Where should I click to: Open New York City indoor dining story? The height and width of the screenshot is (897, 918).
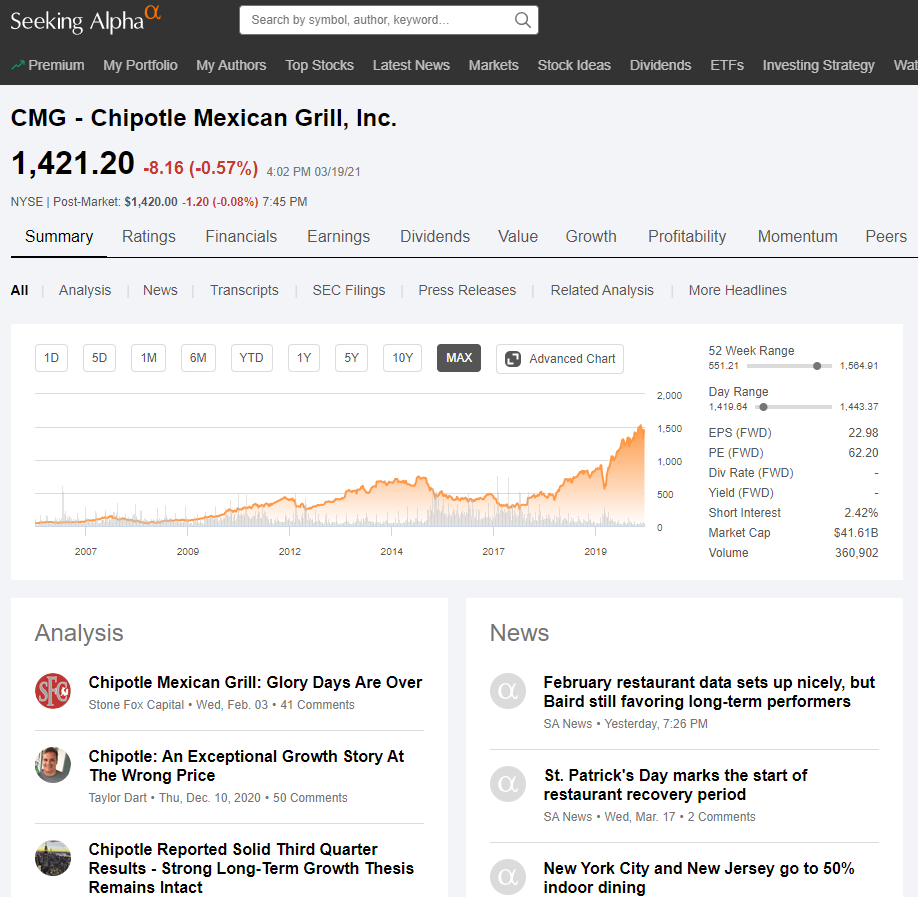point(699,878)
